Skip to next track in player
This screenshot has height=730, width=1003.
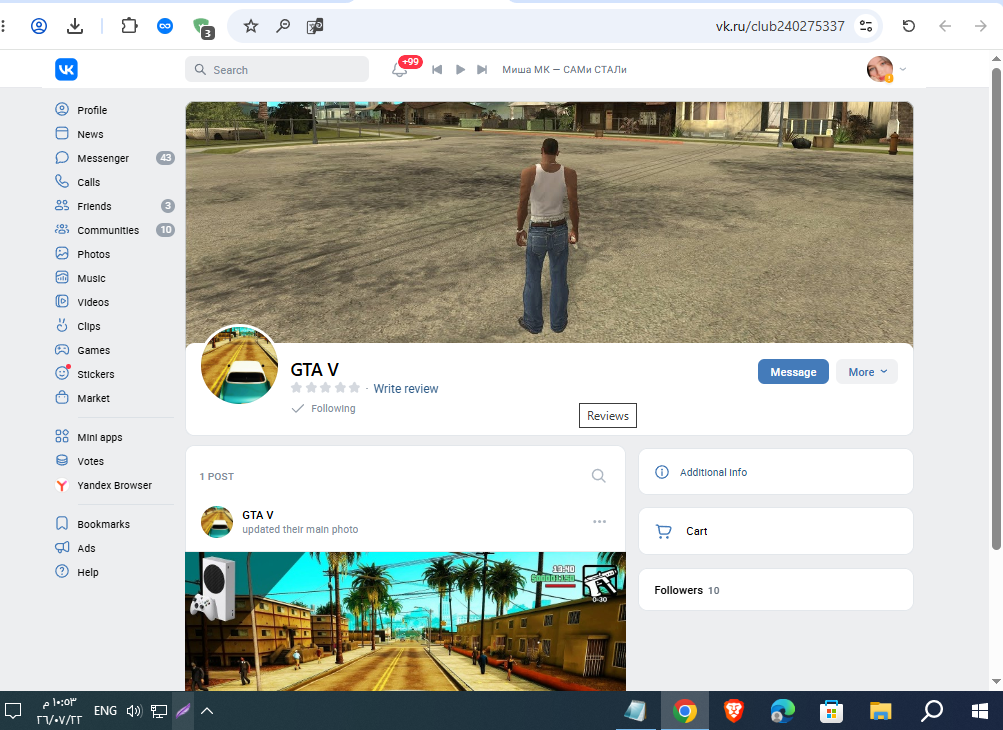pos(482,69)
